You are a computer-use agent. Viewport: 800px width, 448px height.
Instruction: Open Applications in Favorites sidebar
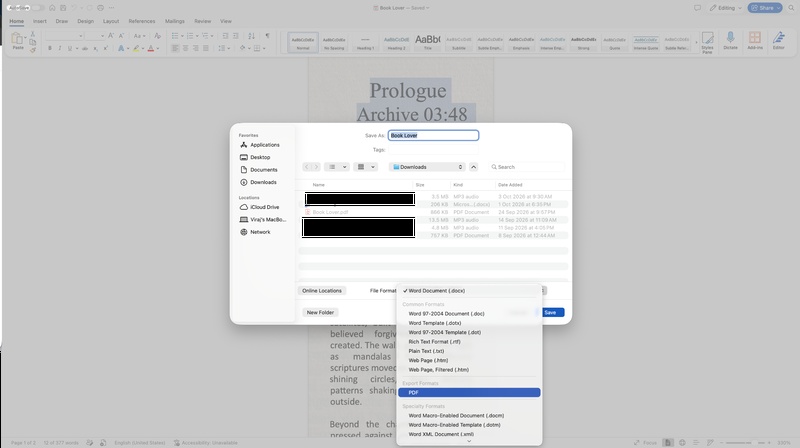[264, 145]
